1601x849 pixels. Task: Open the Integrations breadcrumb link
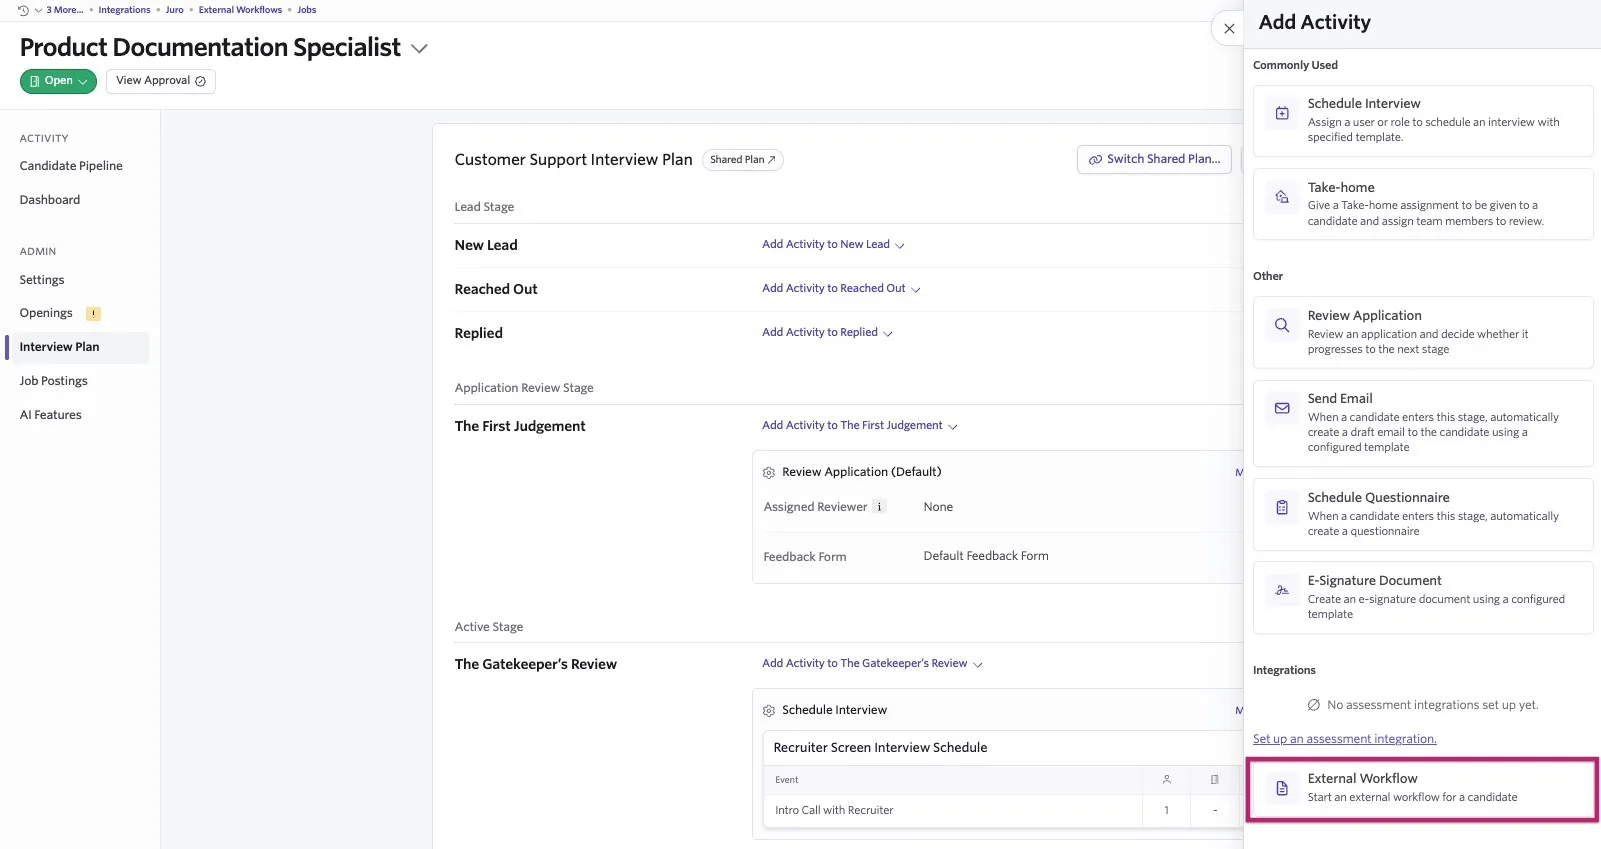point(124,10)
